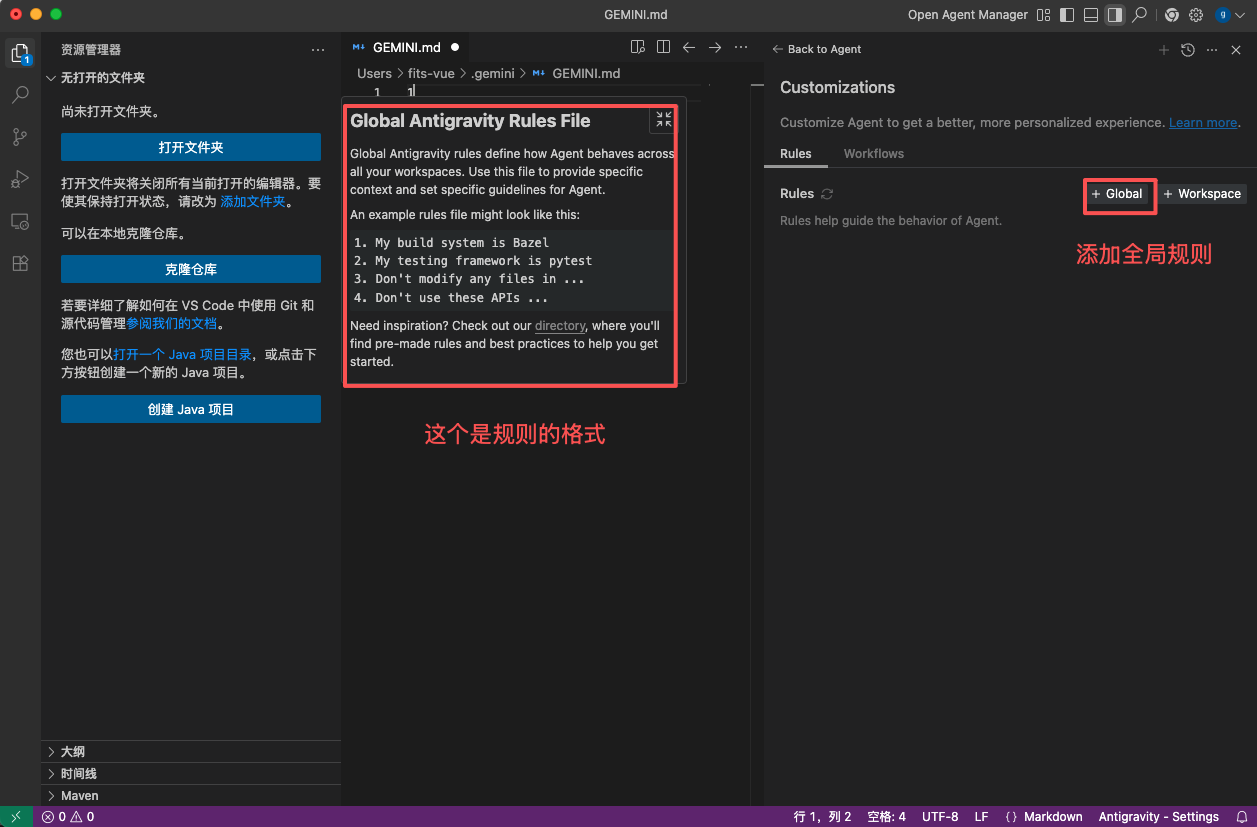The height and width of the screenshot is (827, 1257).
Task: Click the 打开文件夹 button
Action: pos(191,147)
